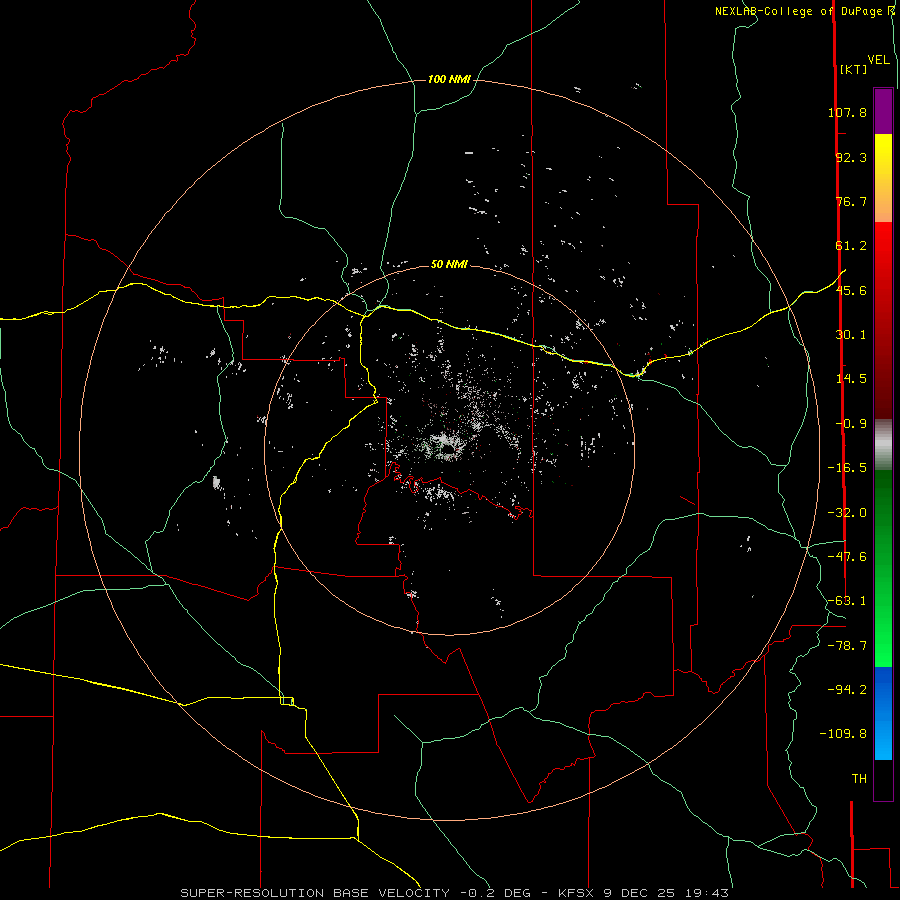
Task: Click the [KT] units label
Action: 853,69
